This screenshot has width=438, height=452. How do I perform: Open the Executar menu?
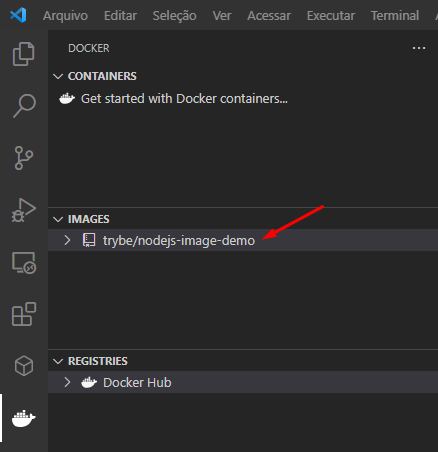pyautogui.click(x=331, y=16)
